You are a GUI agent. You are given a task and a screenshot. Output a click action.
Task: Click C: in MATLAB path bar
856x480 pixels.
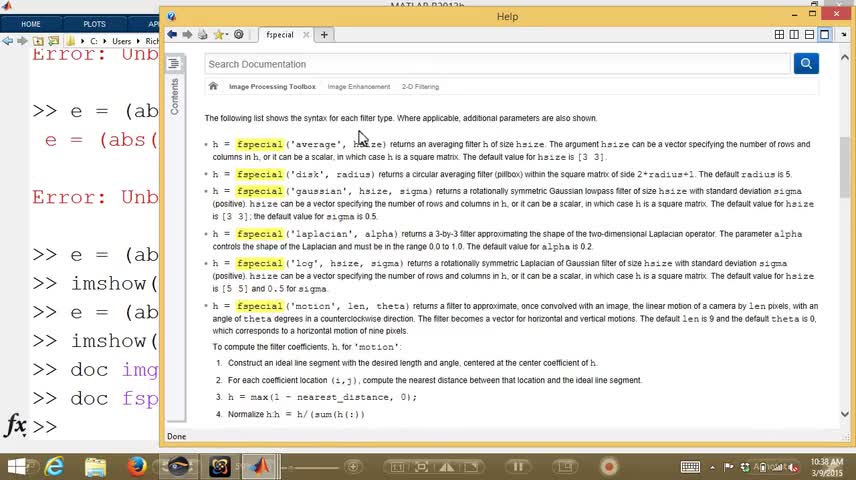[x=94, y=41]
